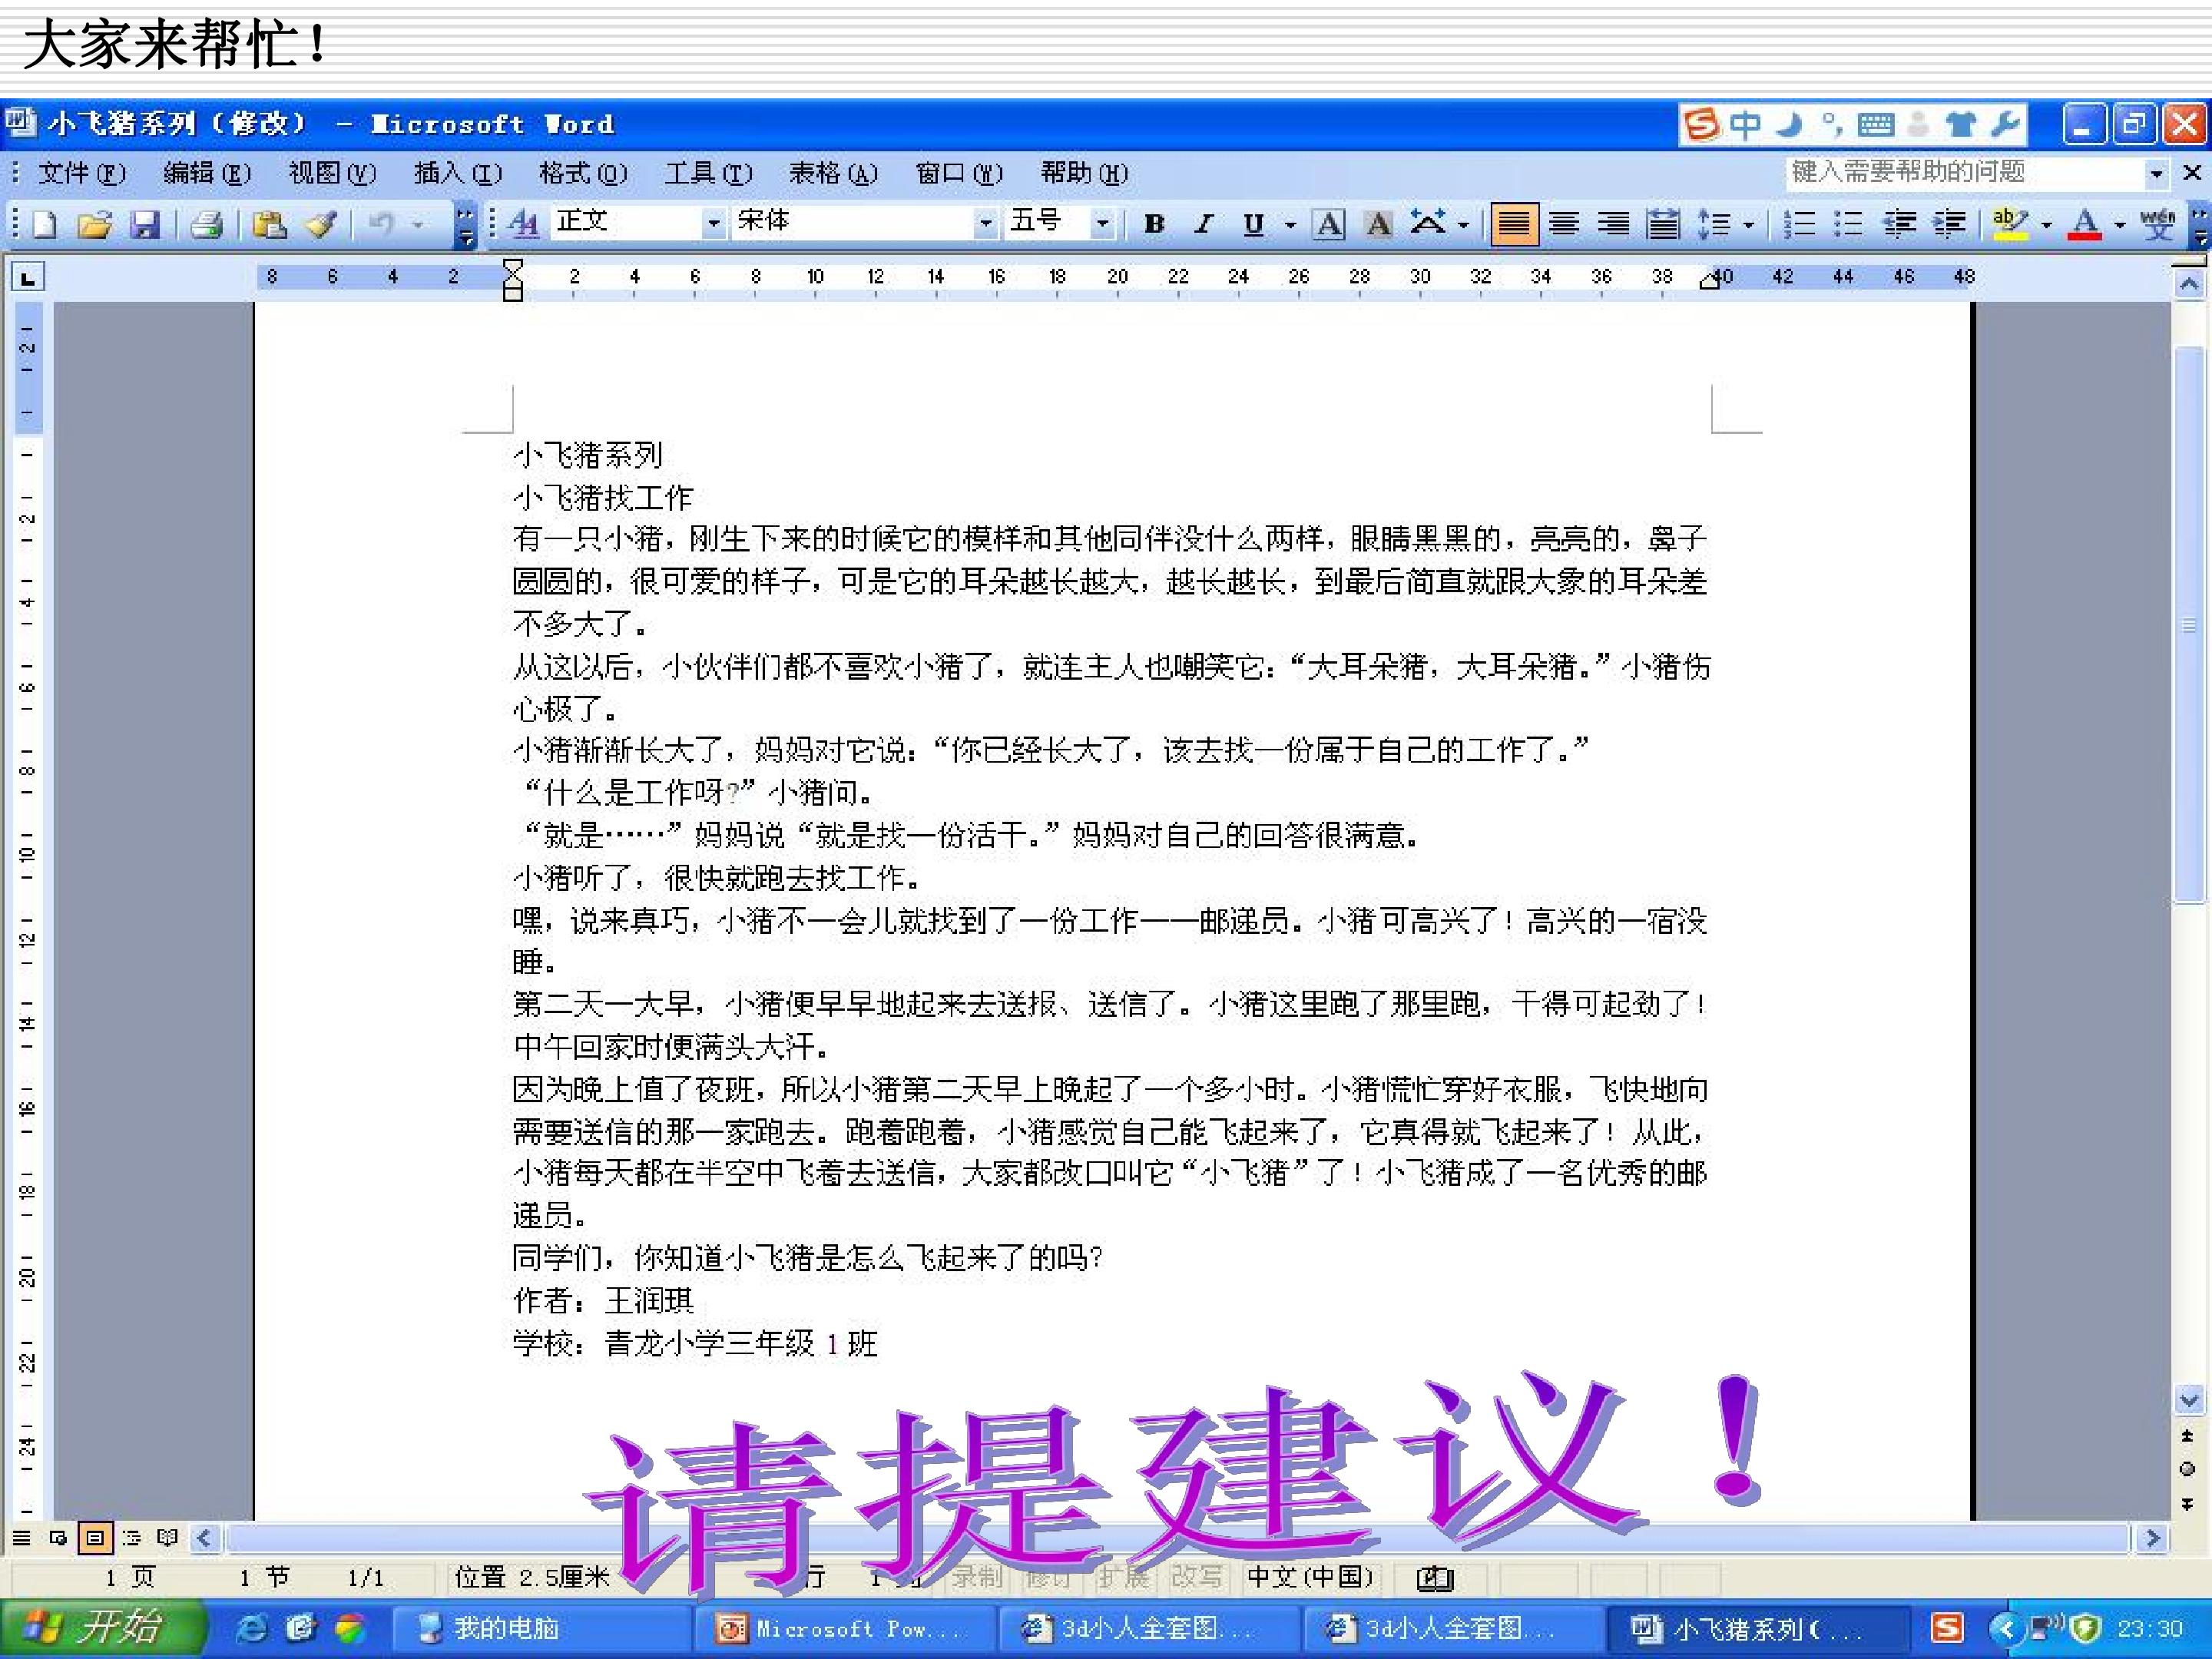Open the 插入(I) menu
This screenshot has height=1659, width=2212.
point(458,173)
